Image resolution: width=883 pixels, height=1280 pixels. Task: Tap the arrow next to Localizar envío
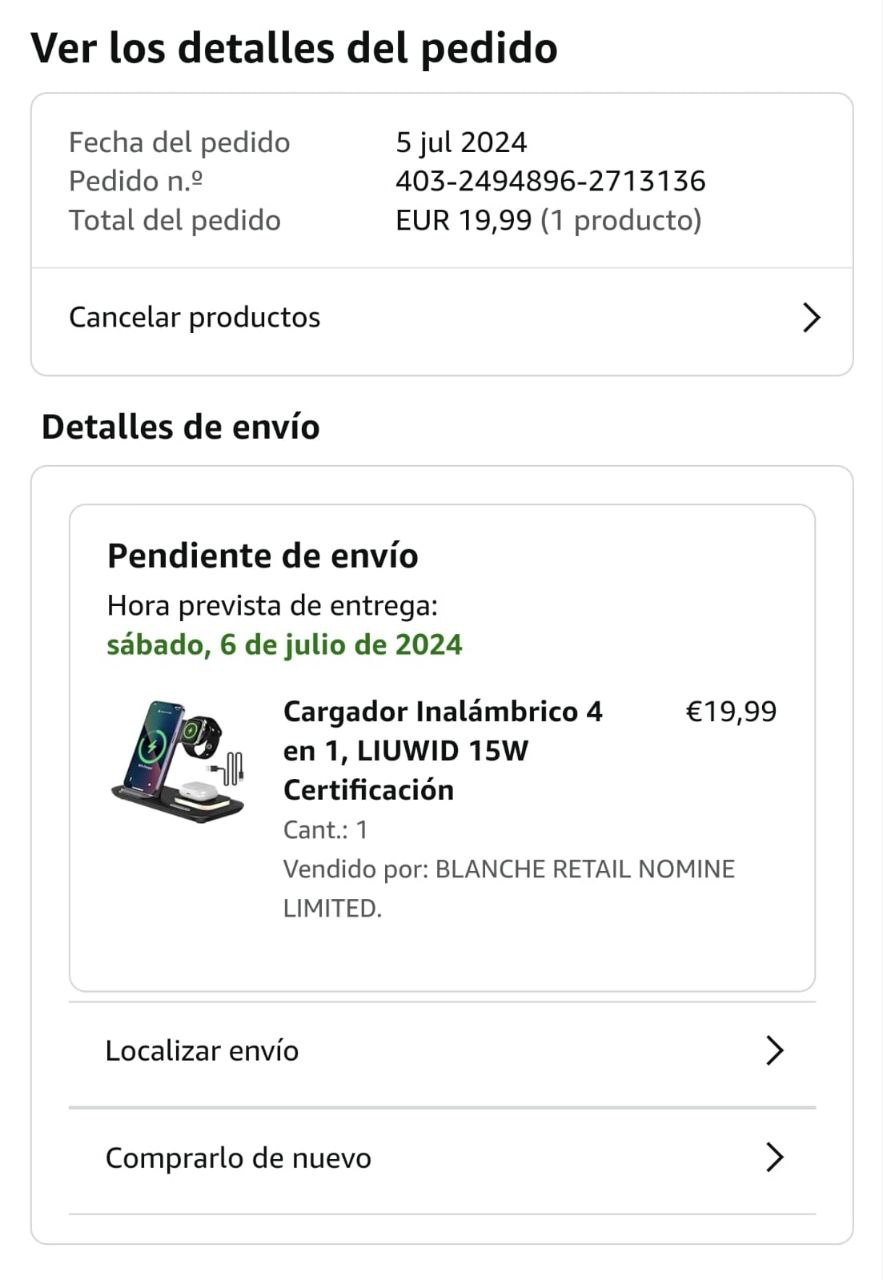pyautogui.click(x=774, y=1051)
